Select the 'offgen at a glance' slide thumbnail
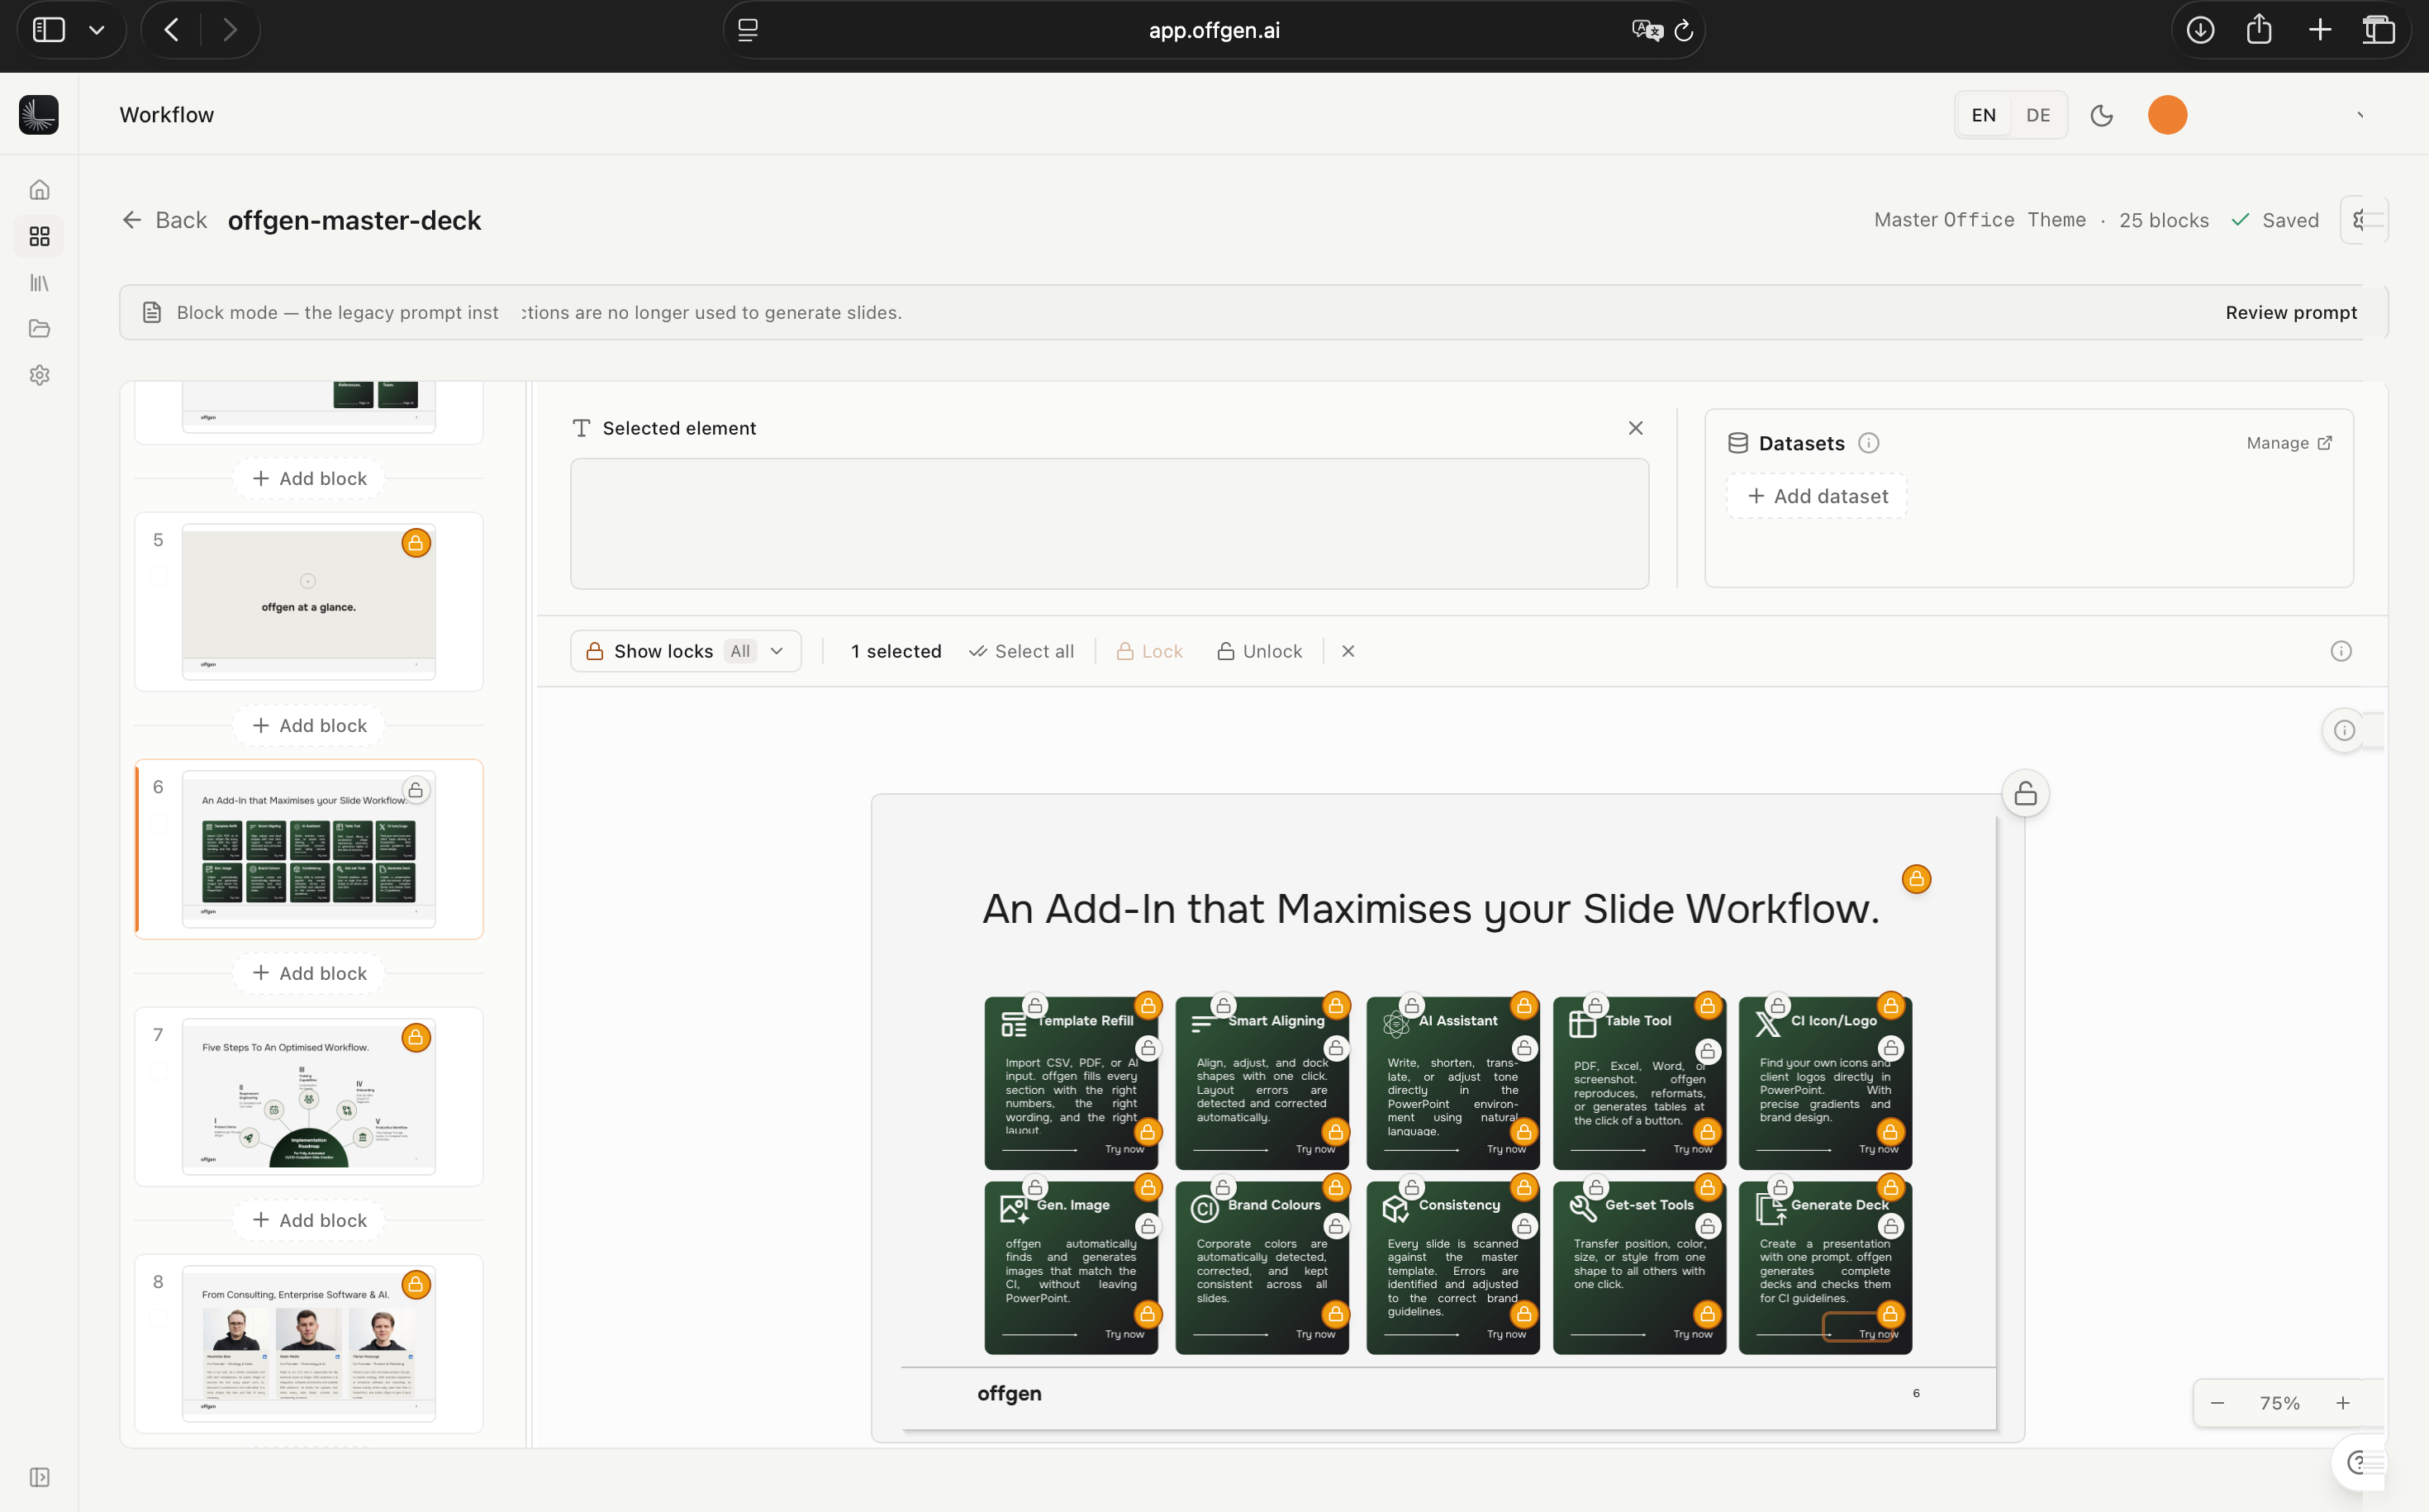Viewport: 2429px width, 1512px height. click(309, 603)
